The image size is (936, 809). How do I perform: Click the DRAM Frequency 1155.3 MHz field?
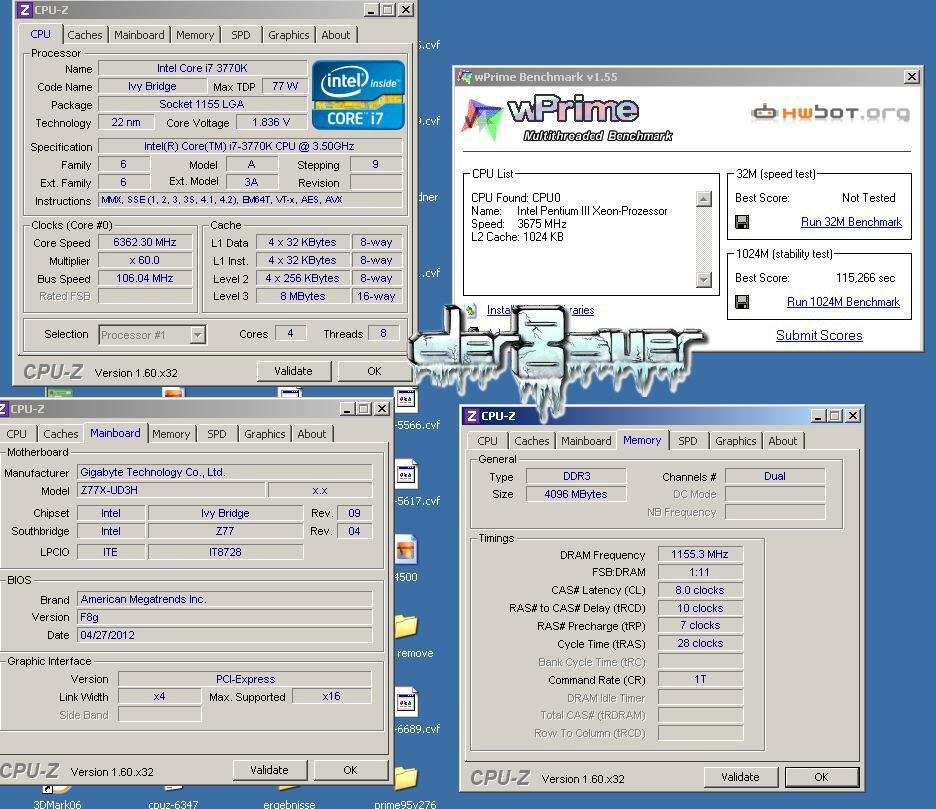(700, 555)
